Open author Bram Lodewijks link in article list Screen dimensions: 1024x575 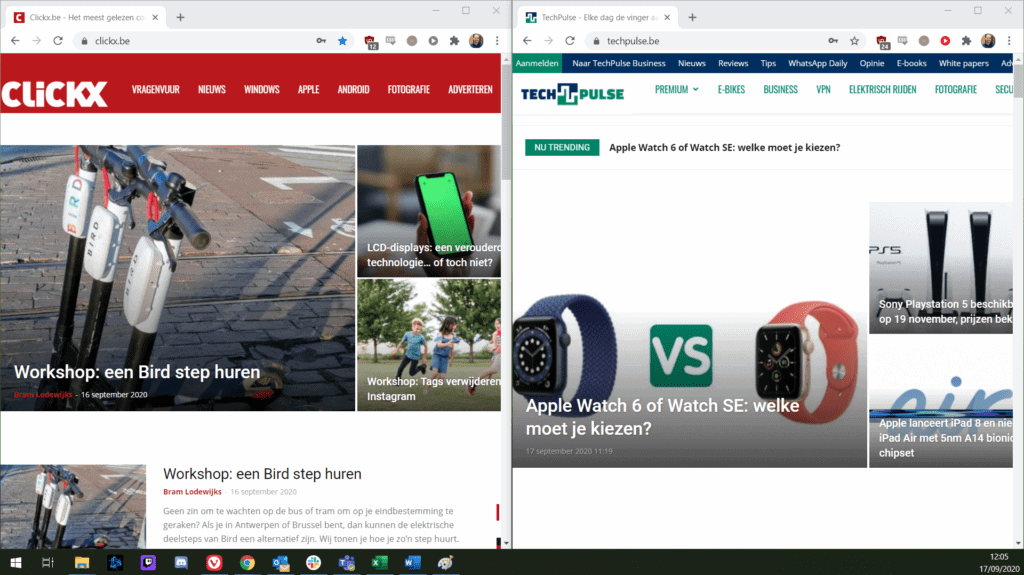point(192,492)
